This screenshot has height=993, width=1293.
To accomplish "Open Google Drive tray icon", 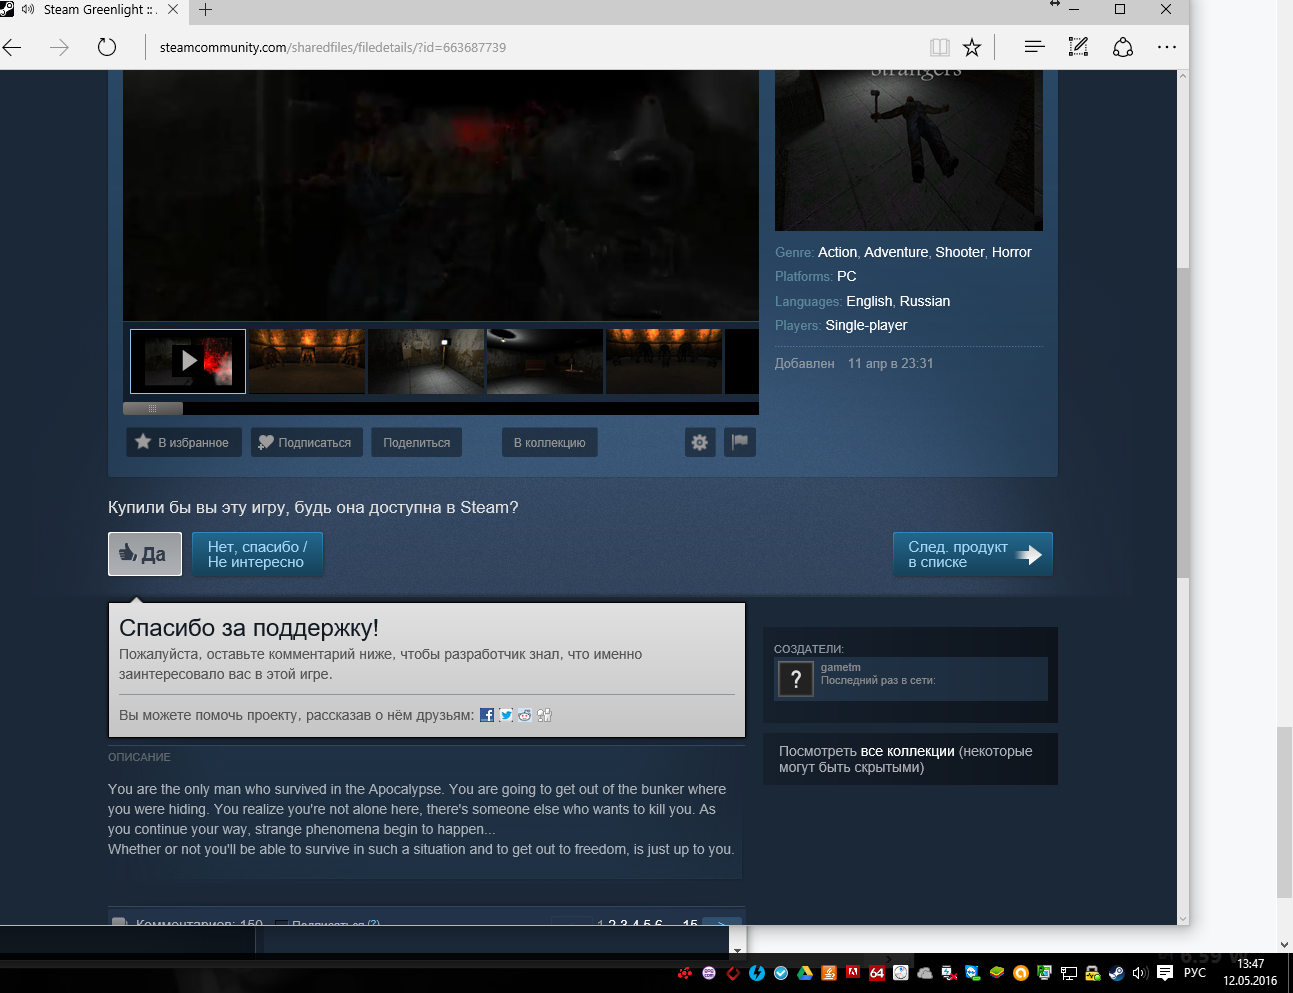I will (805, 973).
